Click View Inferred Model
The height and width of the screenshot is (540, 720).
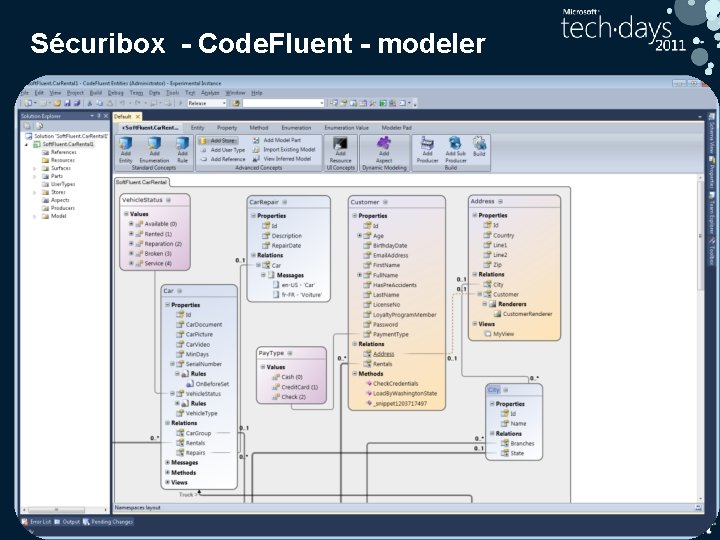tap(282, 159)
